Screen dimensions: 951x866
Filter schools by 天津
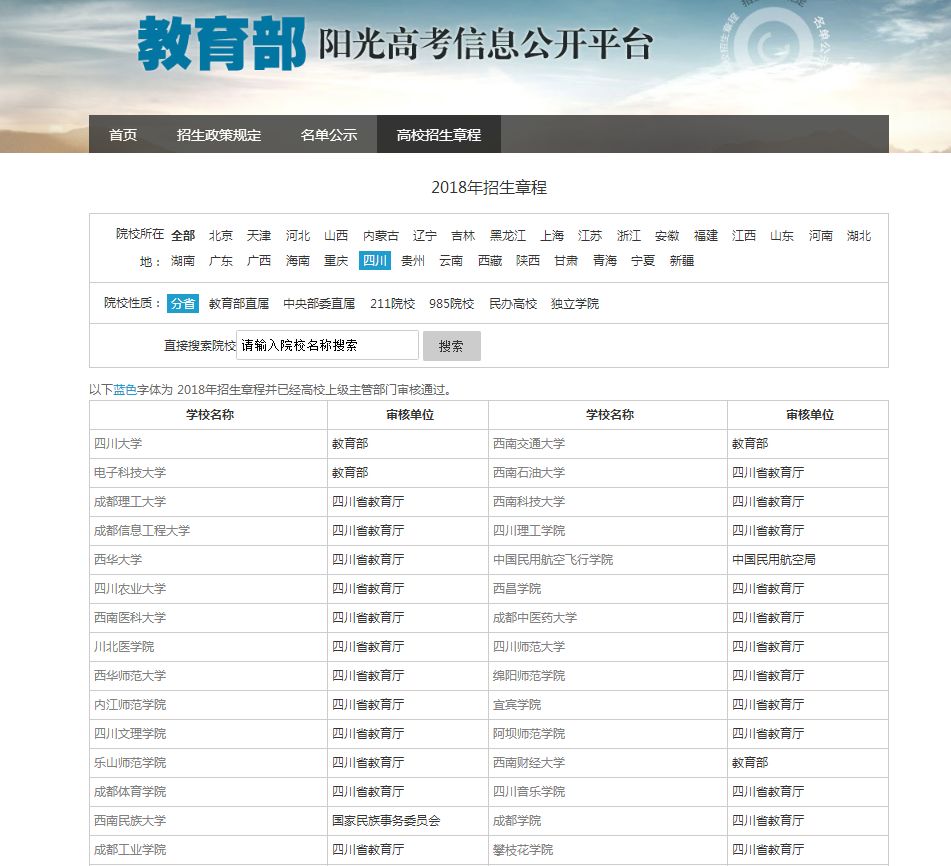(259, 235)
